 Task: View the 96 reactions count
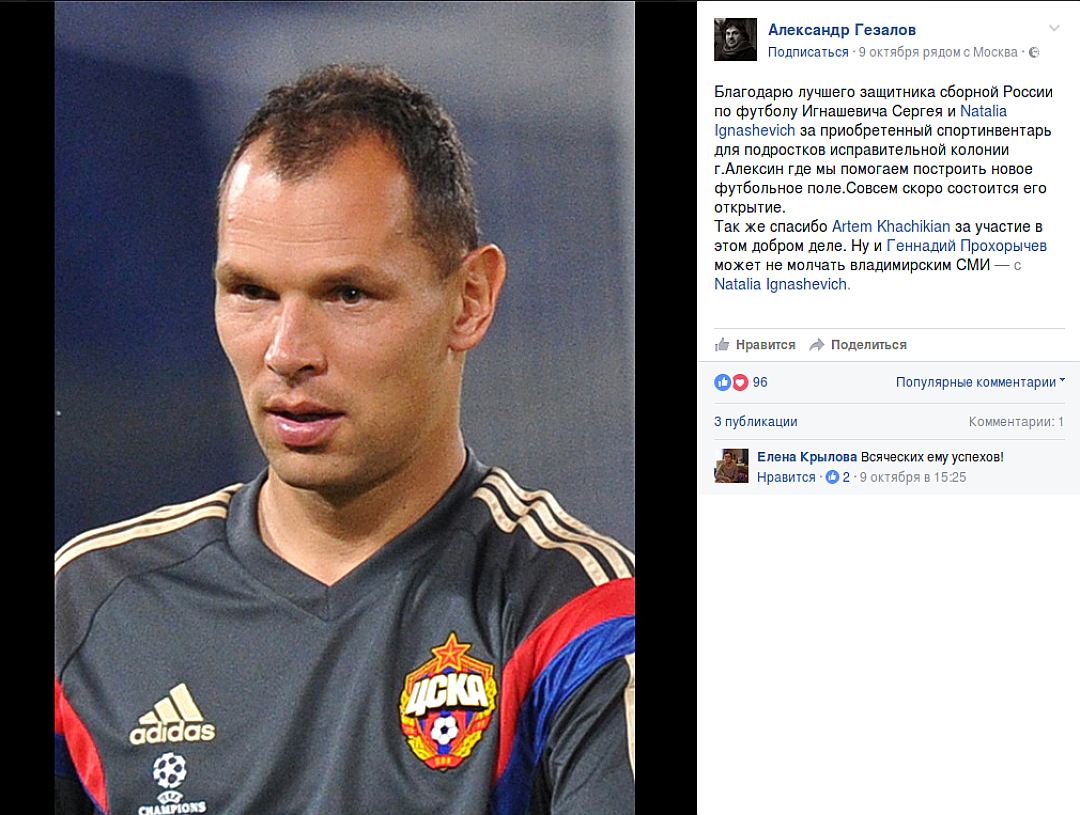click(x=760, y=382)
